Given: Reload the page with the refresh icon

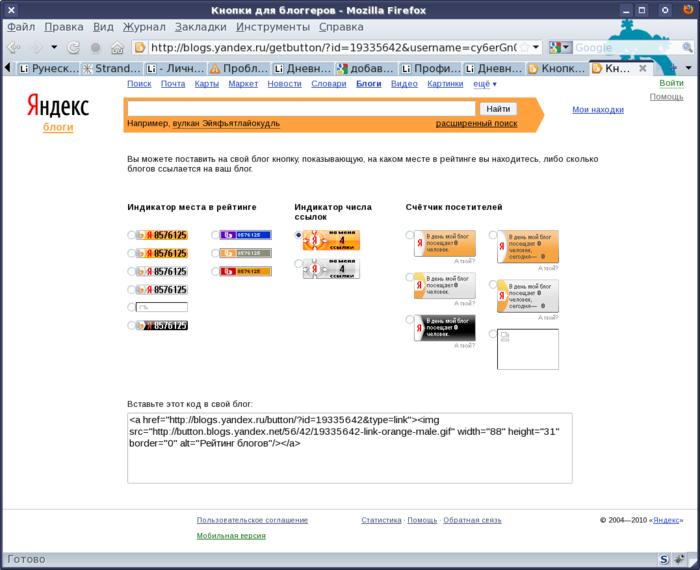Looking at the screenshot, I should tap(73, 47).
